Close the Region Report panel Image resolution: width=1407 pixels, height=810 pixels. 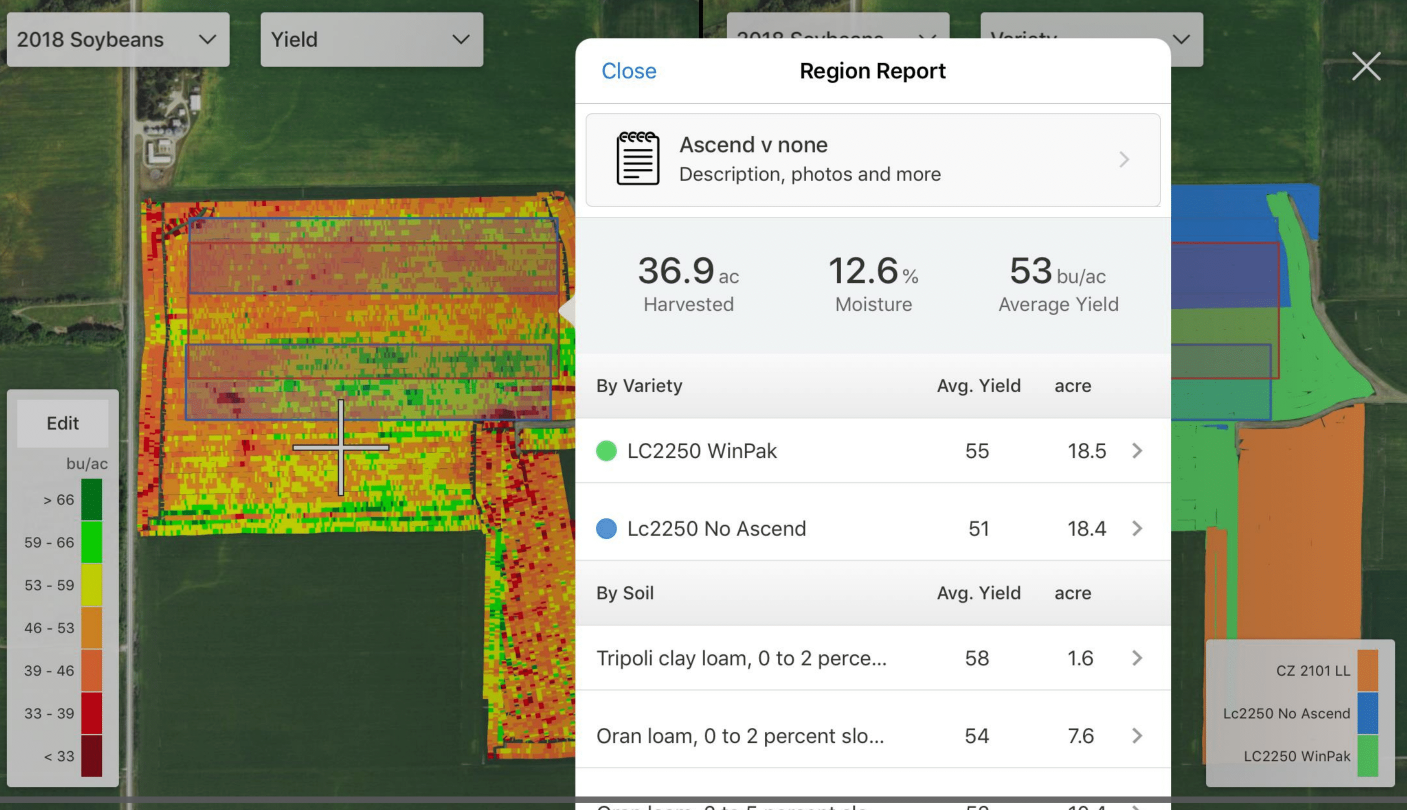629,71
